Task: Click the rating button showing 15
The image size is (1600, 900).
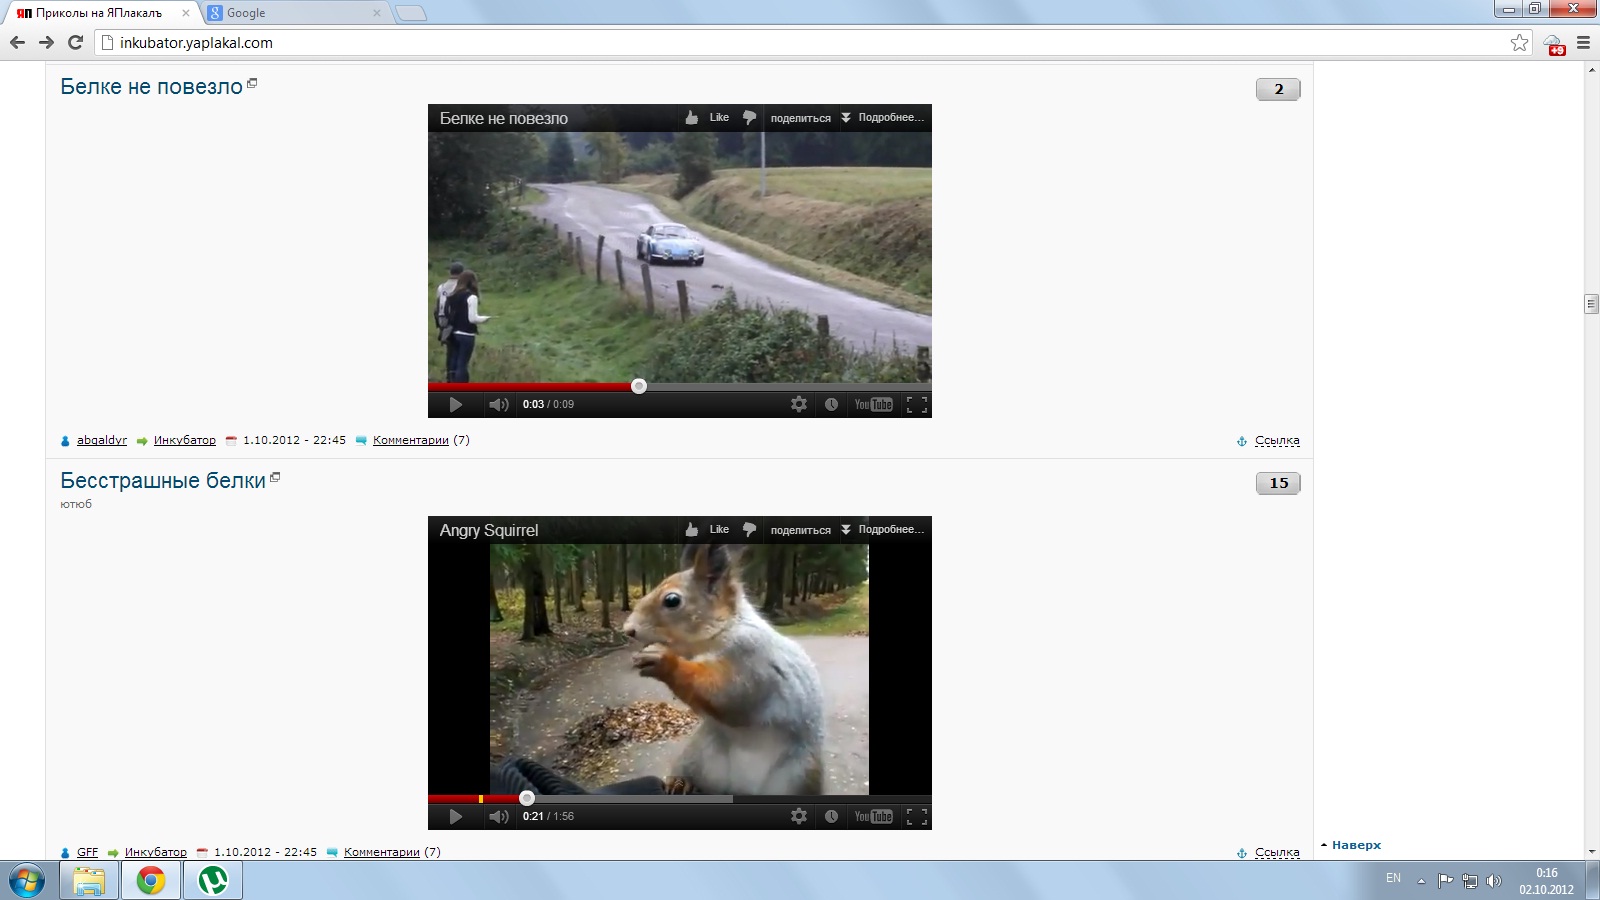Action: [x=1278, y=483]
